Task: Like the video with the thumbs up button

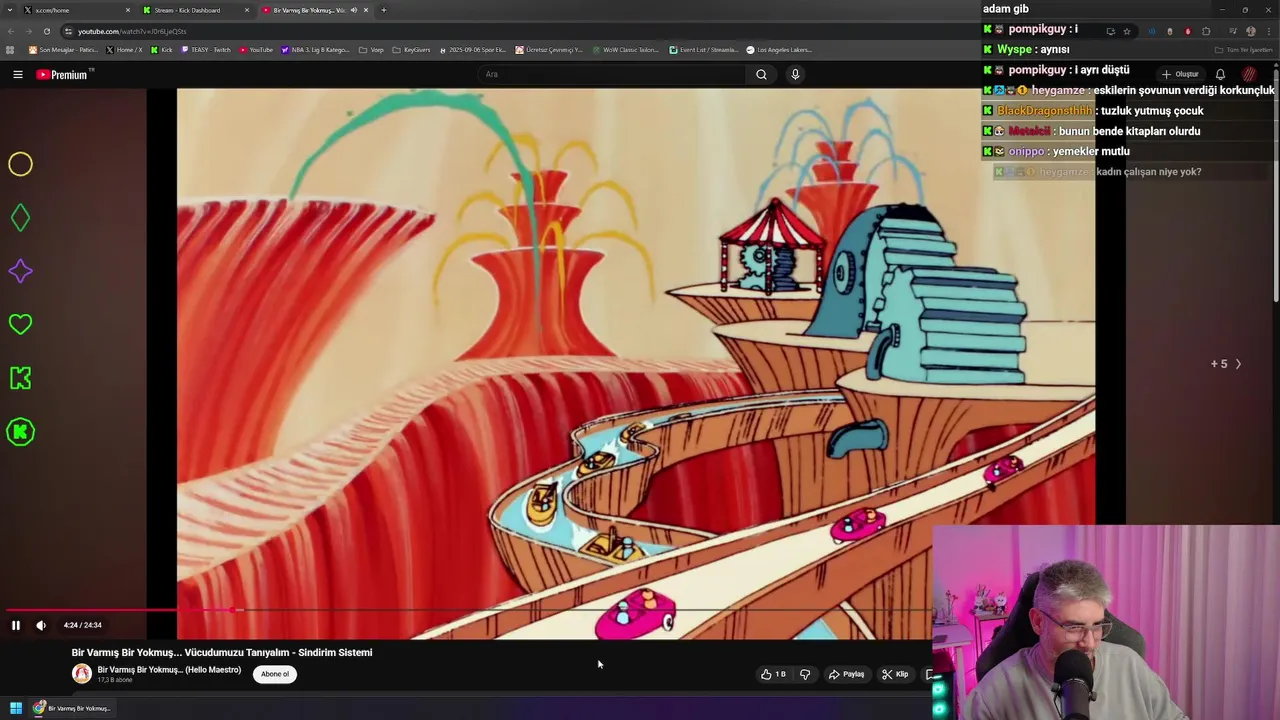Action: (772, 674)
